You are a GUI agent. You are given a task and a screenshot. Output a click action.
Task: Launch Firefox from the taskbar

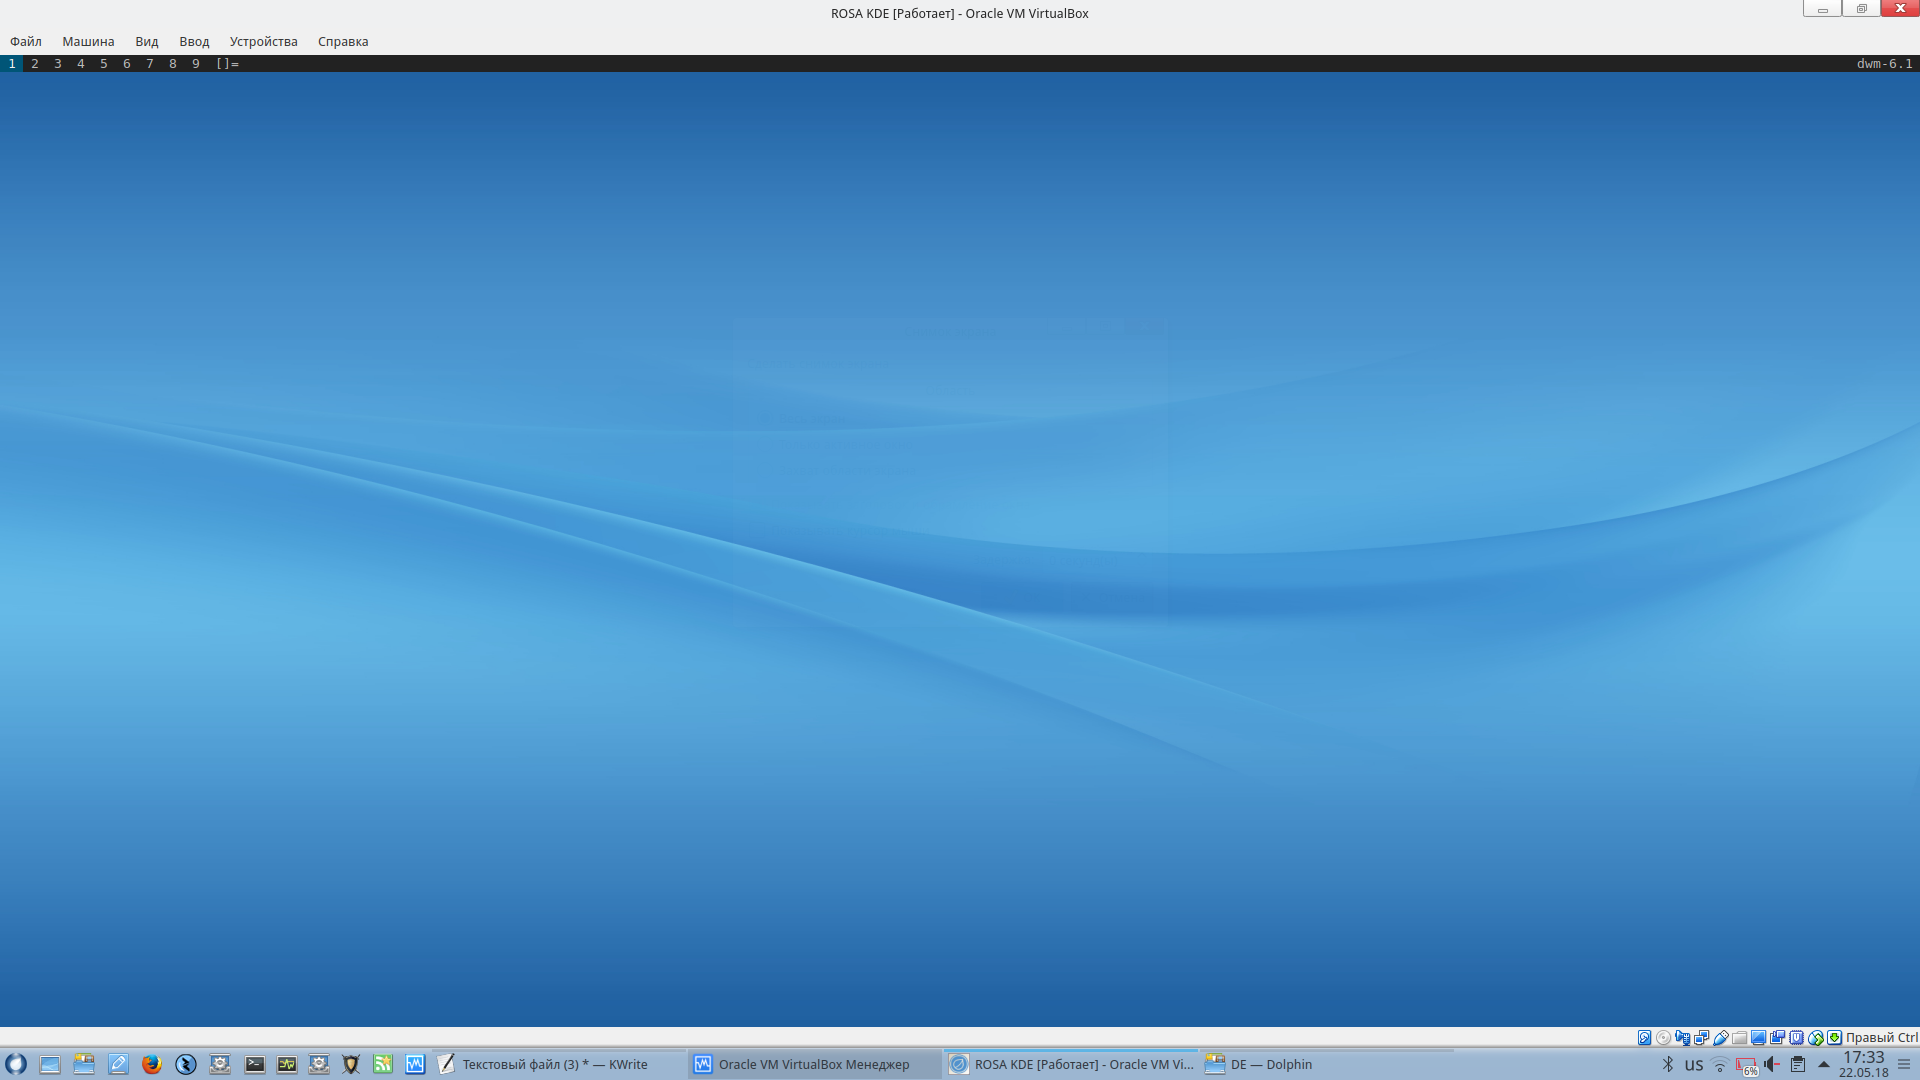pyautogui.click(x=152, y=1064)
